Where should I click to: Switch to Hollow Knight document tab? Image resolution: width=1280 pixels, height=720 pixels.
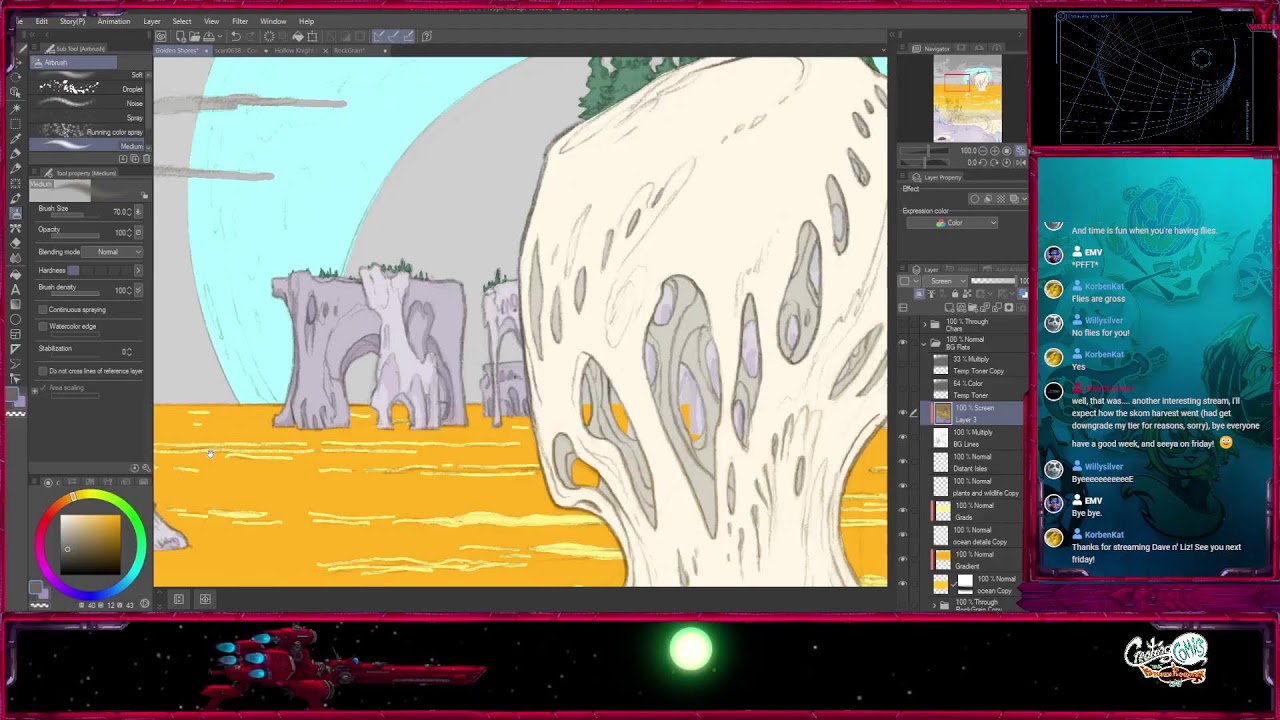(x=295, y=50)
